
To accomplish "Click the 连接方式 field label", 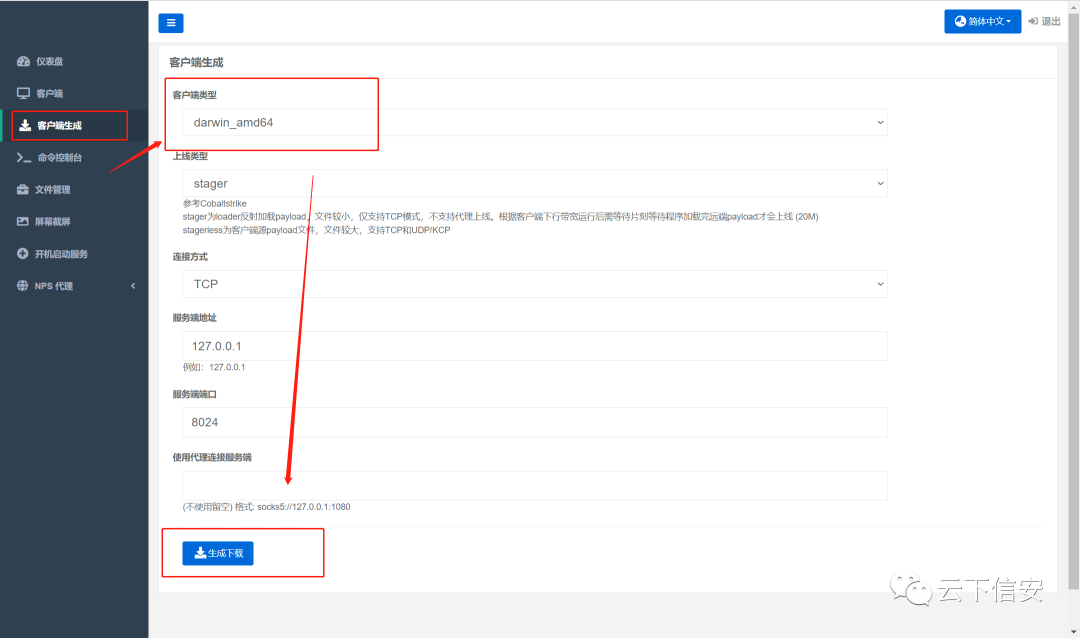I will tap(190, 256).
